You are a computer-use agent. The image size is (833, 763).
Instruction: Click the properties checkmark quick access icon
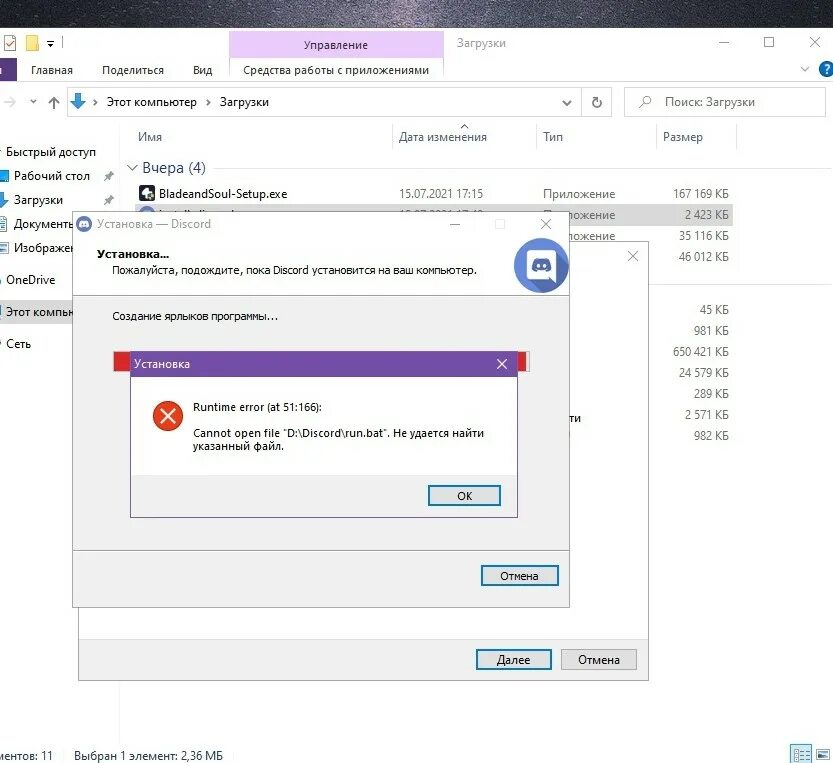tap(10, 43)
